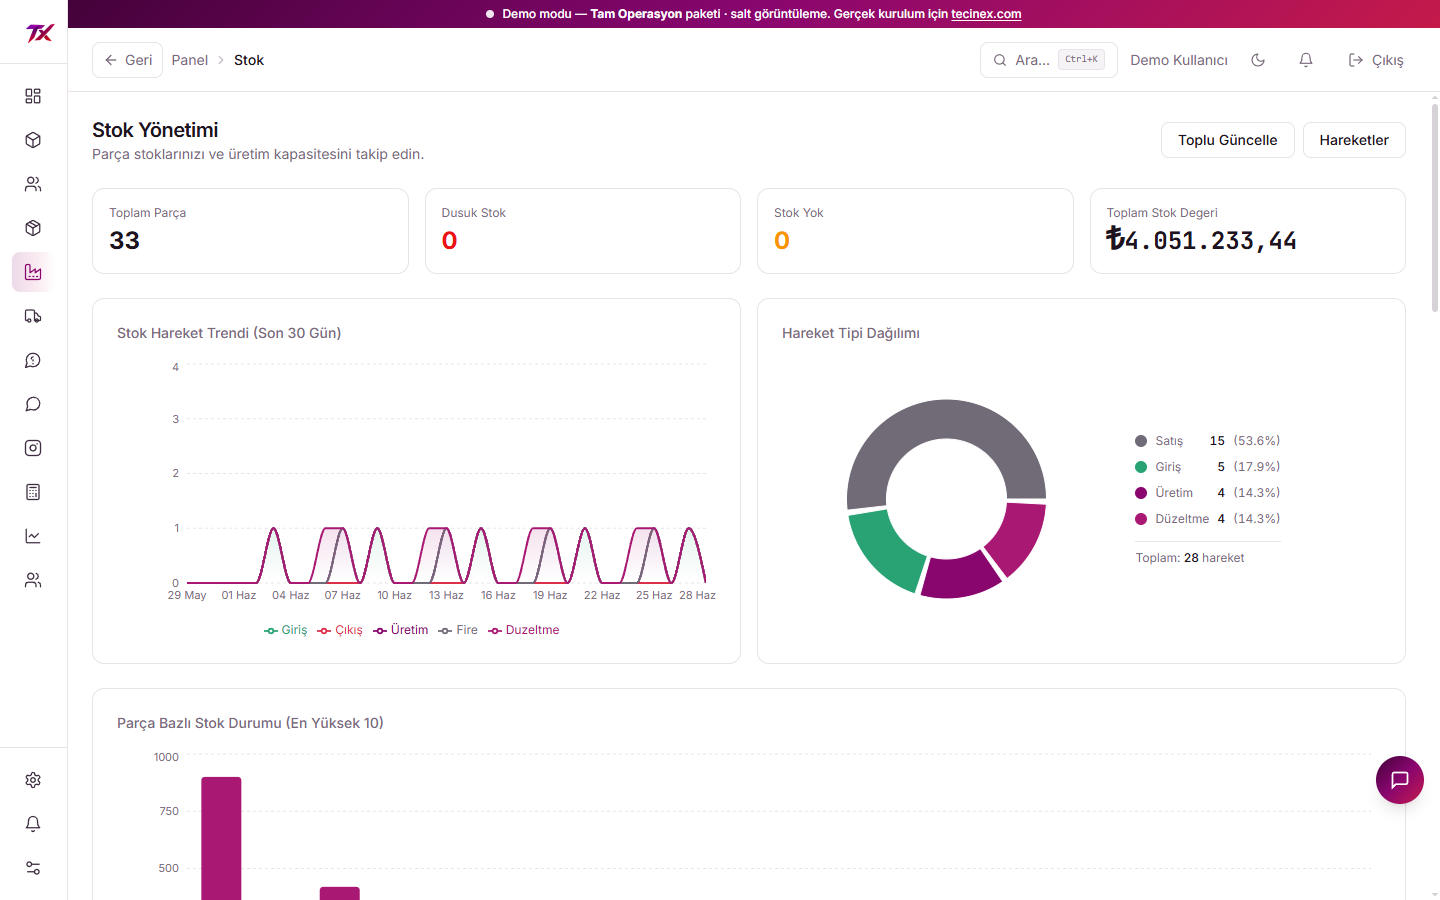Click the Dusuk Stok card label
Viewport: 1440px width, 900px height.
tap(474, 213)
